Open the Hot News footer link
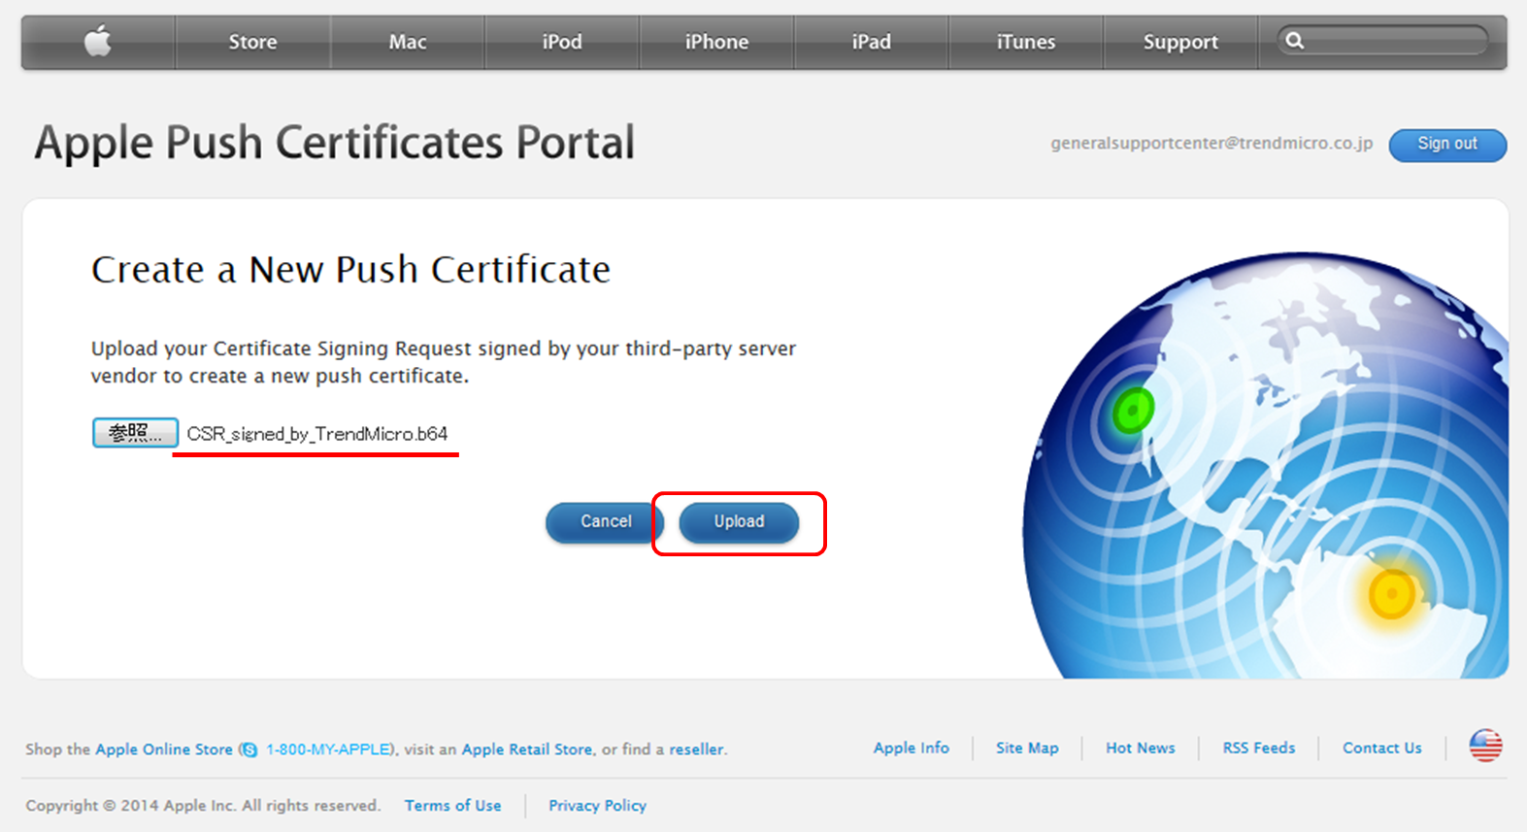Screen dimensions: 1527x832 1140,748
